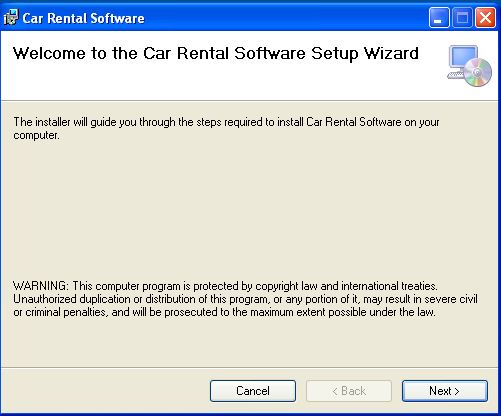Click the CD disc in the setup graphic
Image resolution: width=501 pixels, height=416 pixels.
(478, 72)
